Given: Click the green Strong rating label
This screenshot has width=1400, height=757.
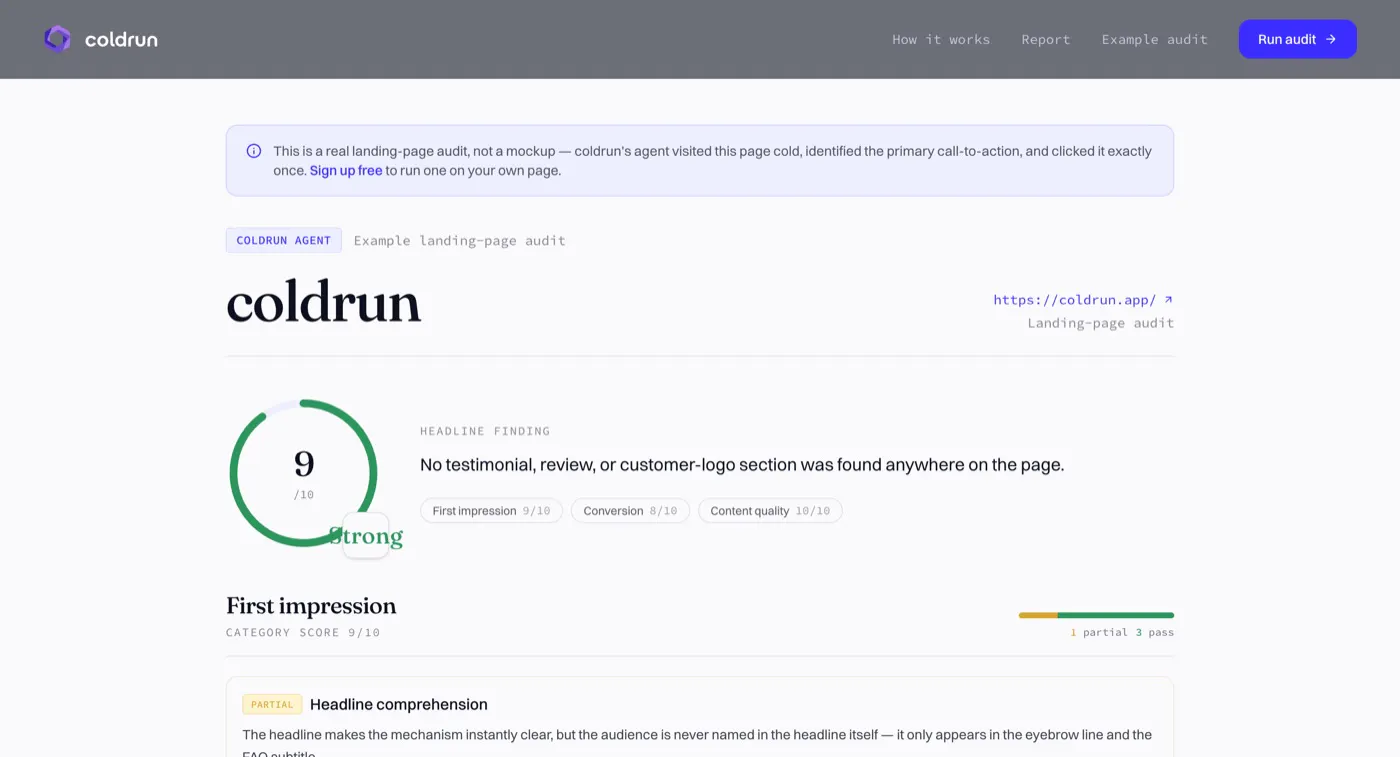Looking at the screenshot, I should 366,536.
